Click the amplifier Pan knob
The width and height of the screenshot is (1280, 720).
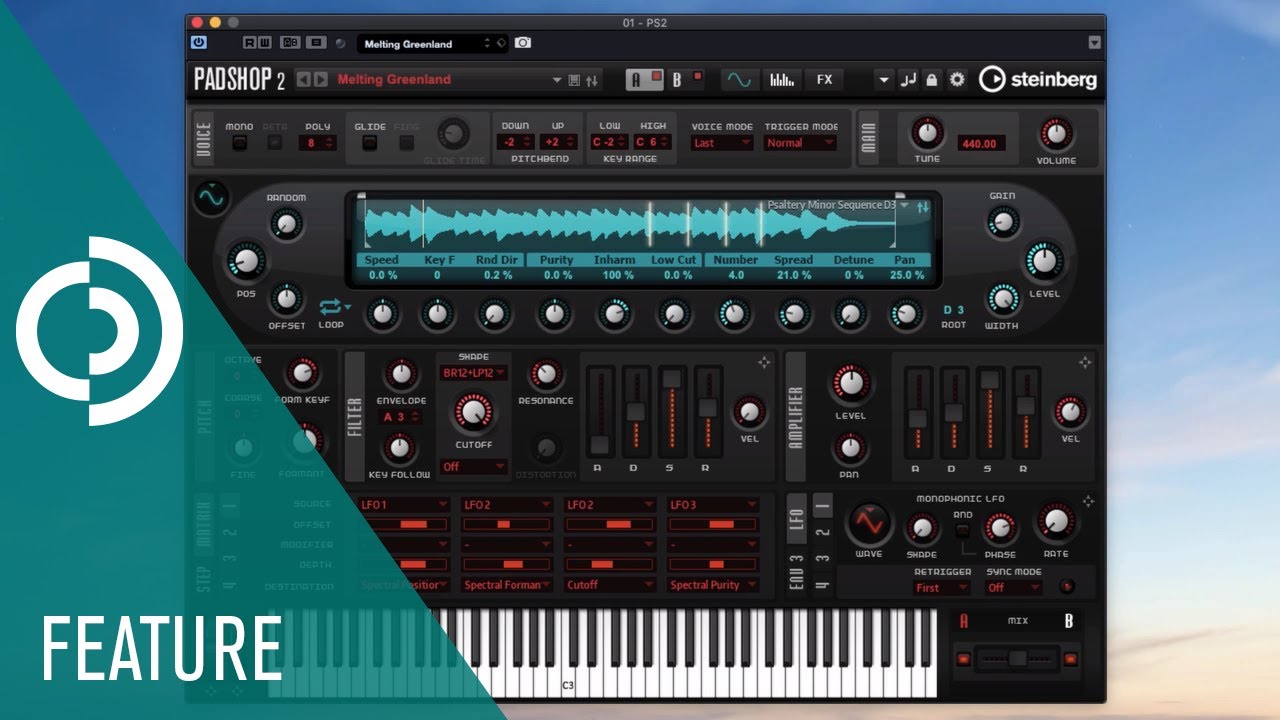click(x=849, y=447)
